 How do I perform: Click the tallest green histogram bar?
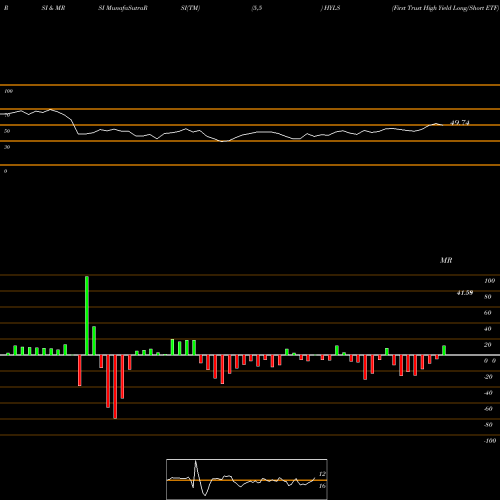tap(87, 316)
